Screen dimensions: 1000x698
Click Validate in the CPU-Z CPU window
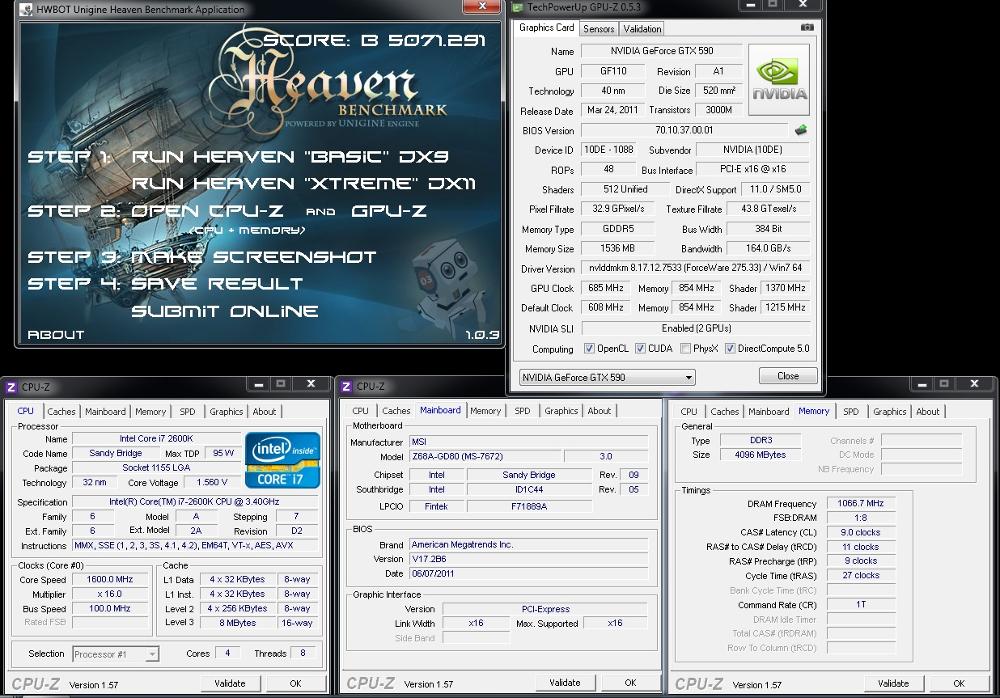coord(230,683)
